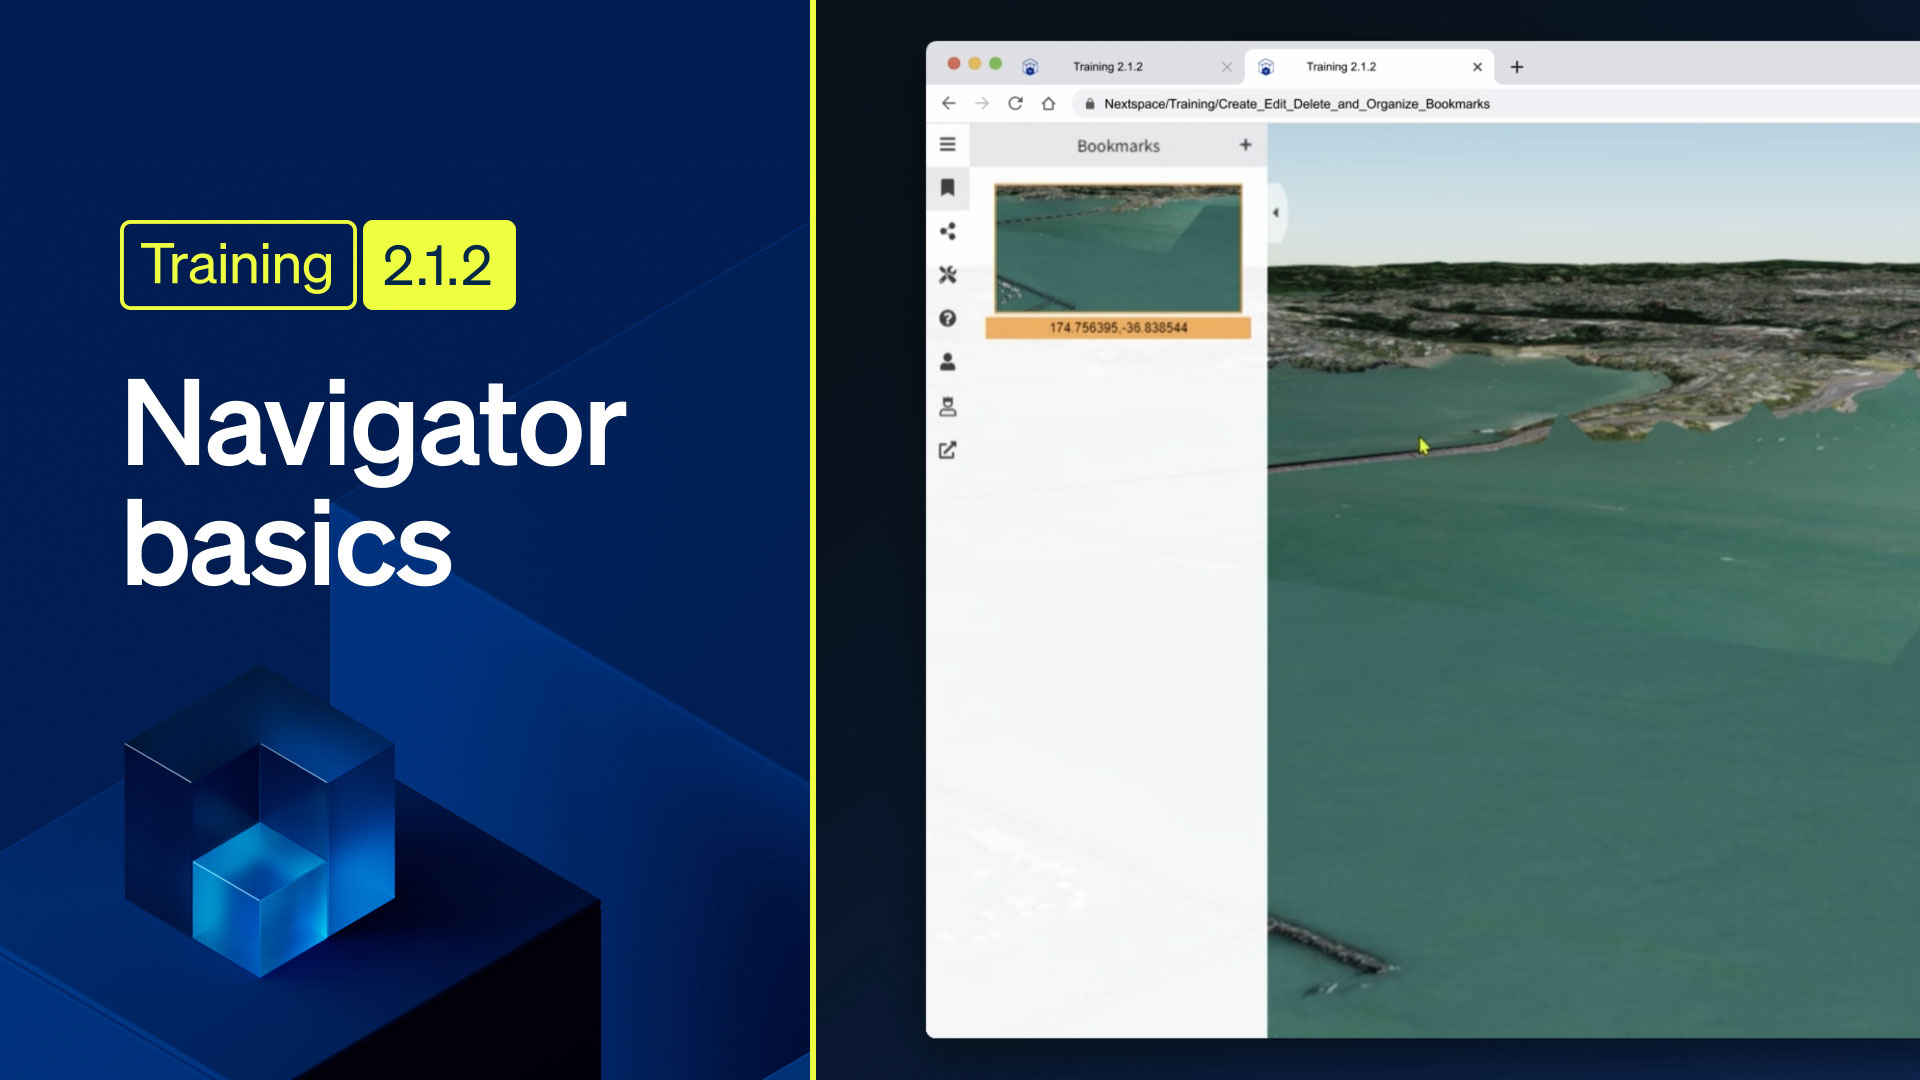Open a new browser tab
The image size is (1920, 1080).
pos(1516,67)
